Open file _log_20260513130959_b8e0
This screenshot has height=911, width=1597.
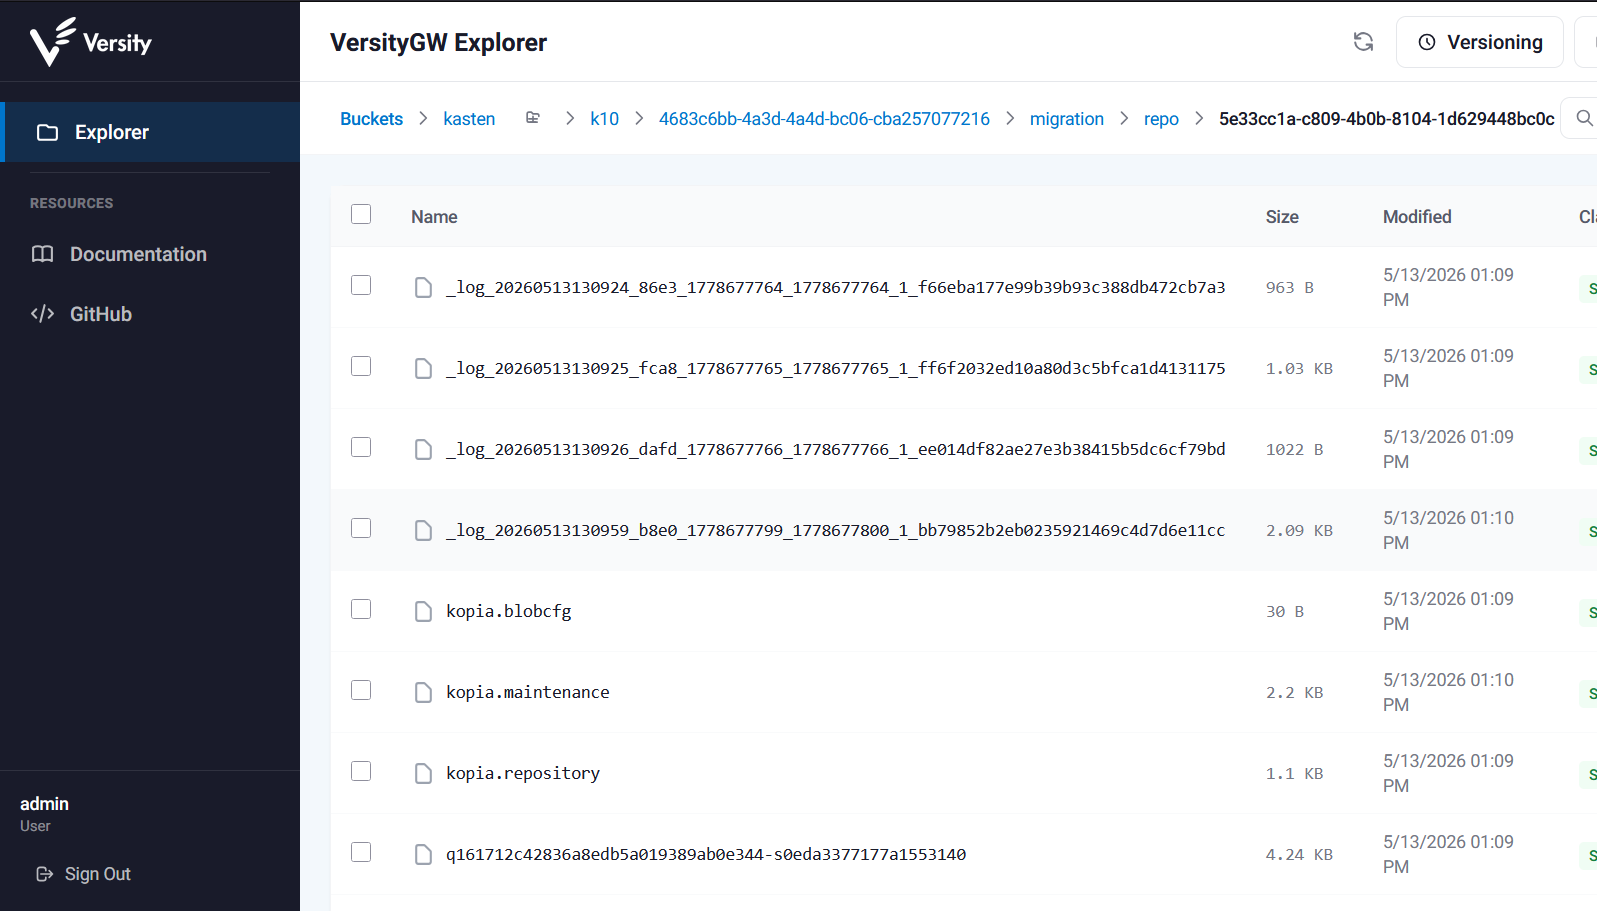836,531
